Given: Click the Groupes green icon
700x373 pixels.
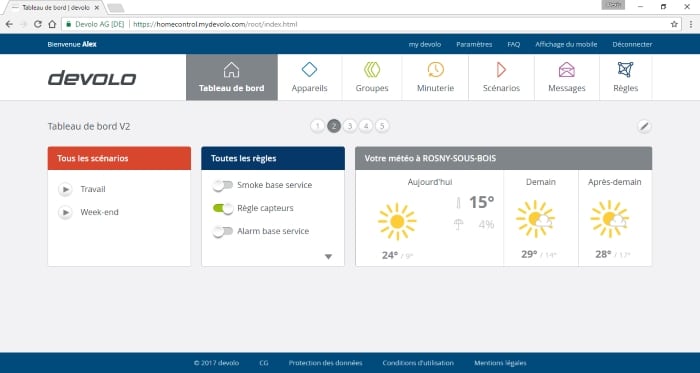Looking at the screenshot, I should [x=372, y=70].
